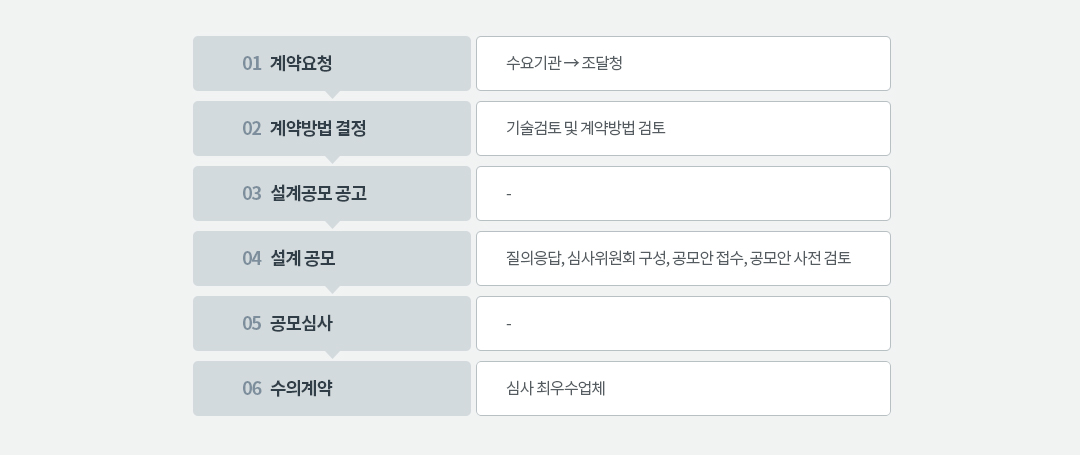The height and width of the screenshot is (455, 1080).
Task: Click the step number 06
Action: click(251, 389)
